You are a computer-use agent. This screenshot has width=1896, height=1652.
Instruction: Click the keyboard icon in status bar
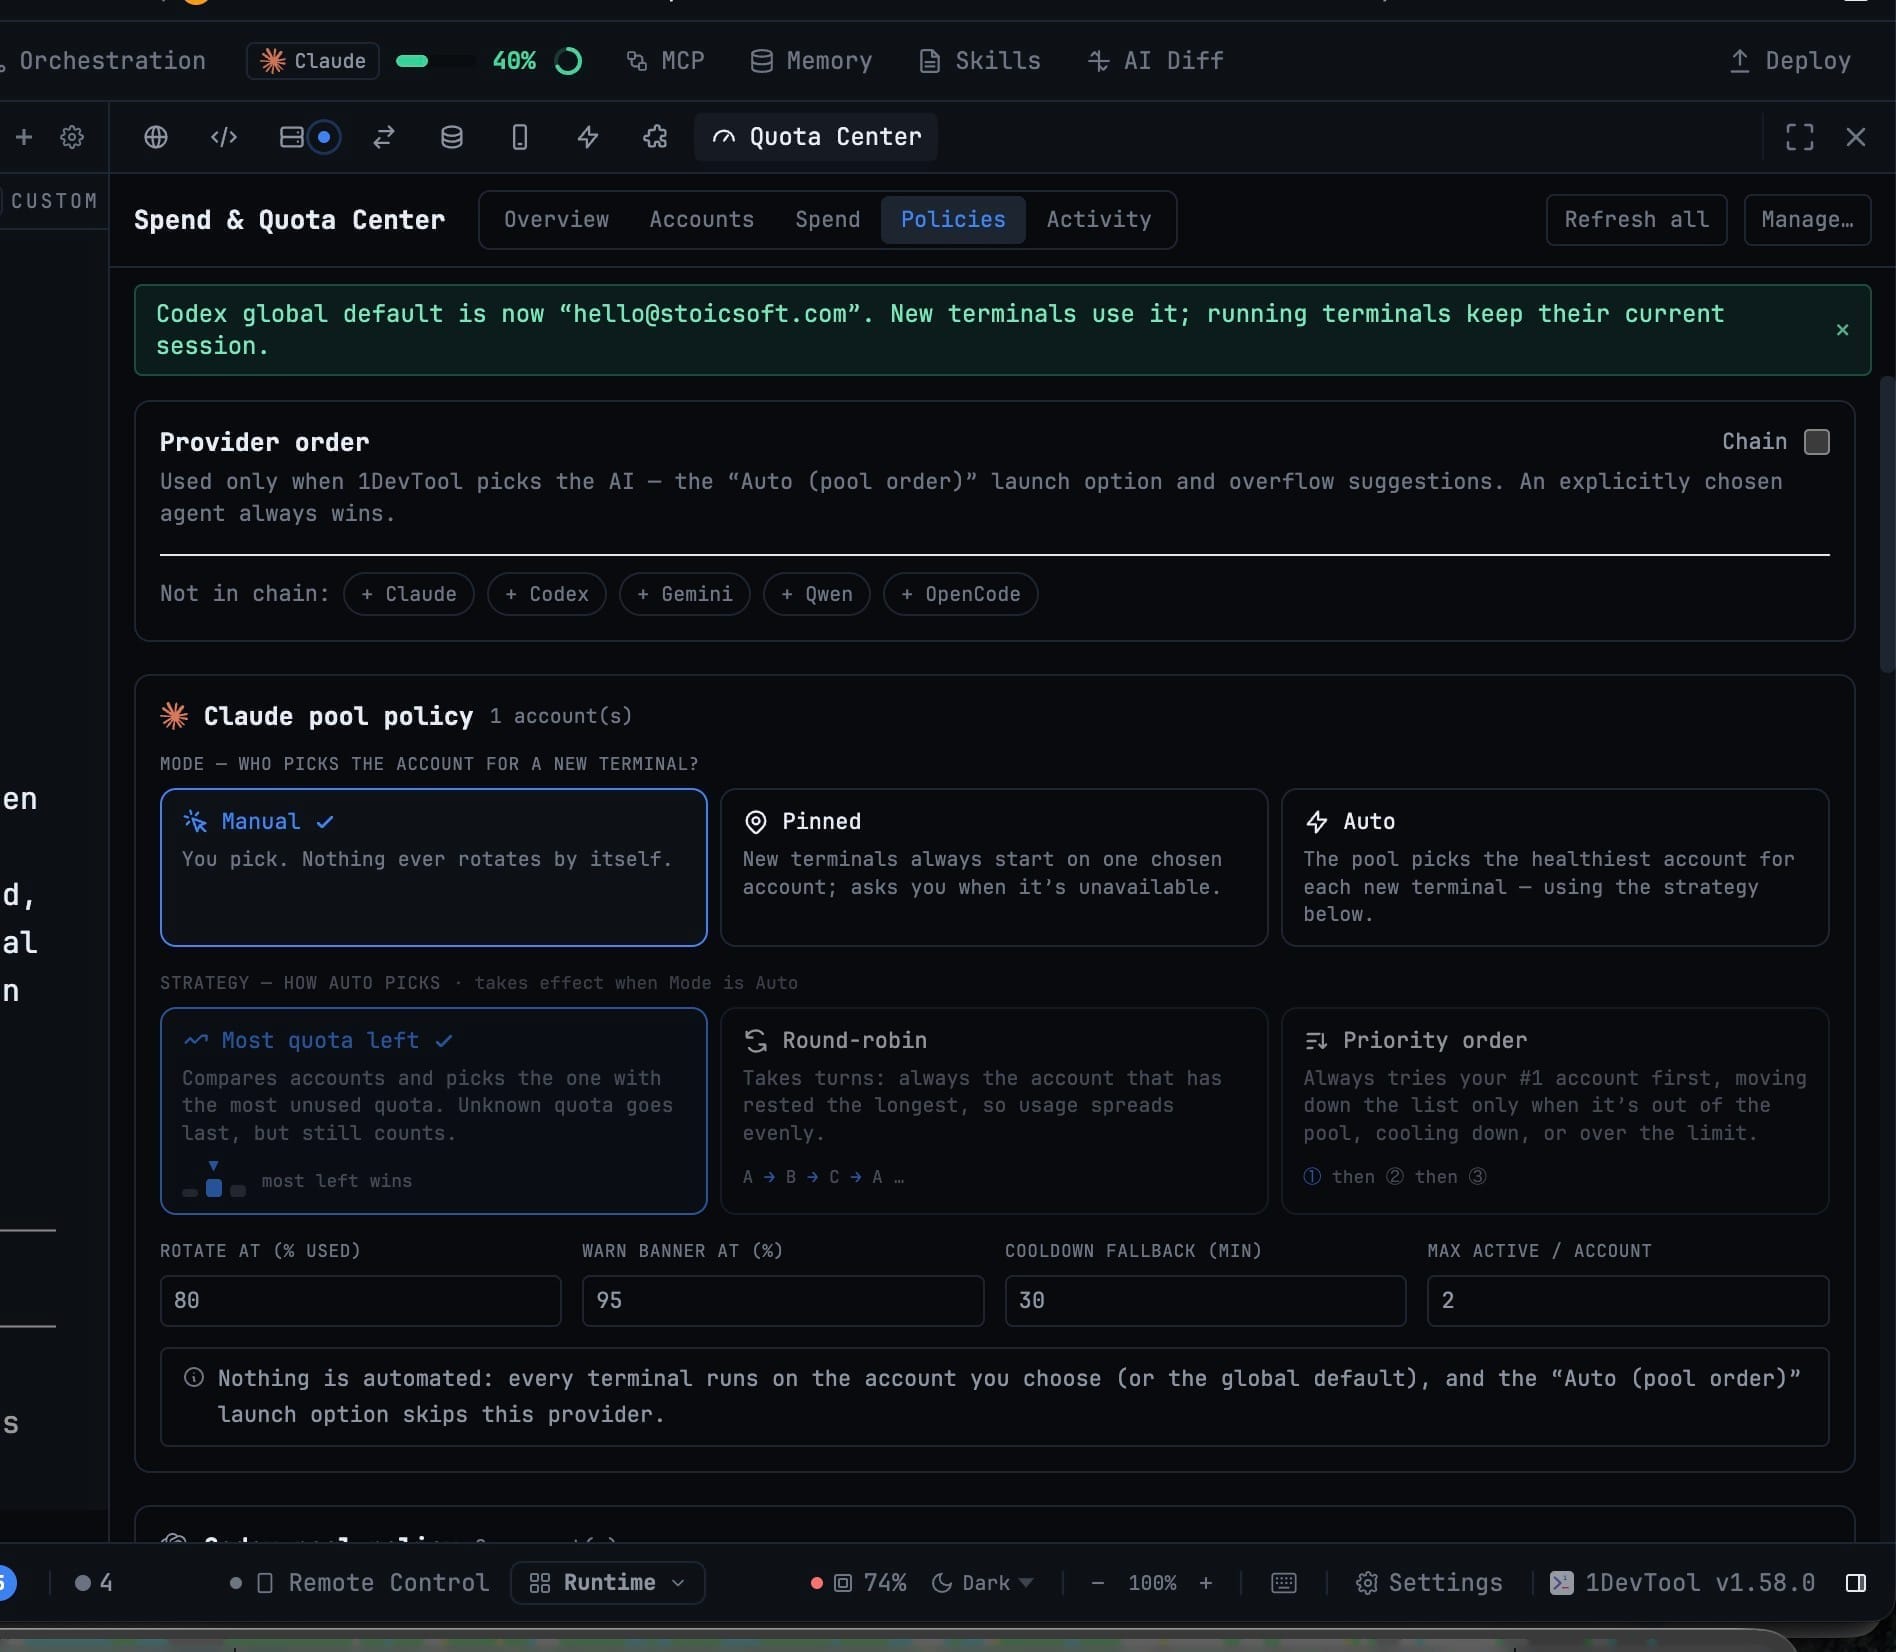[1284, 1583]
